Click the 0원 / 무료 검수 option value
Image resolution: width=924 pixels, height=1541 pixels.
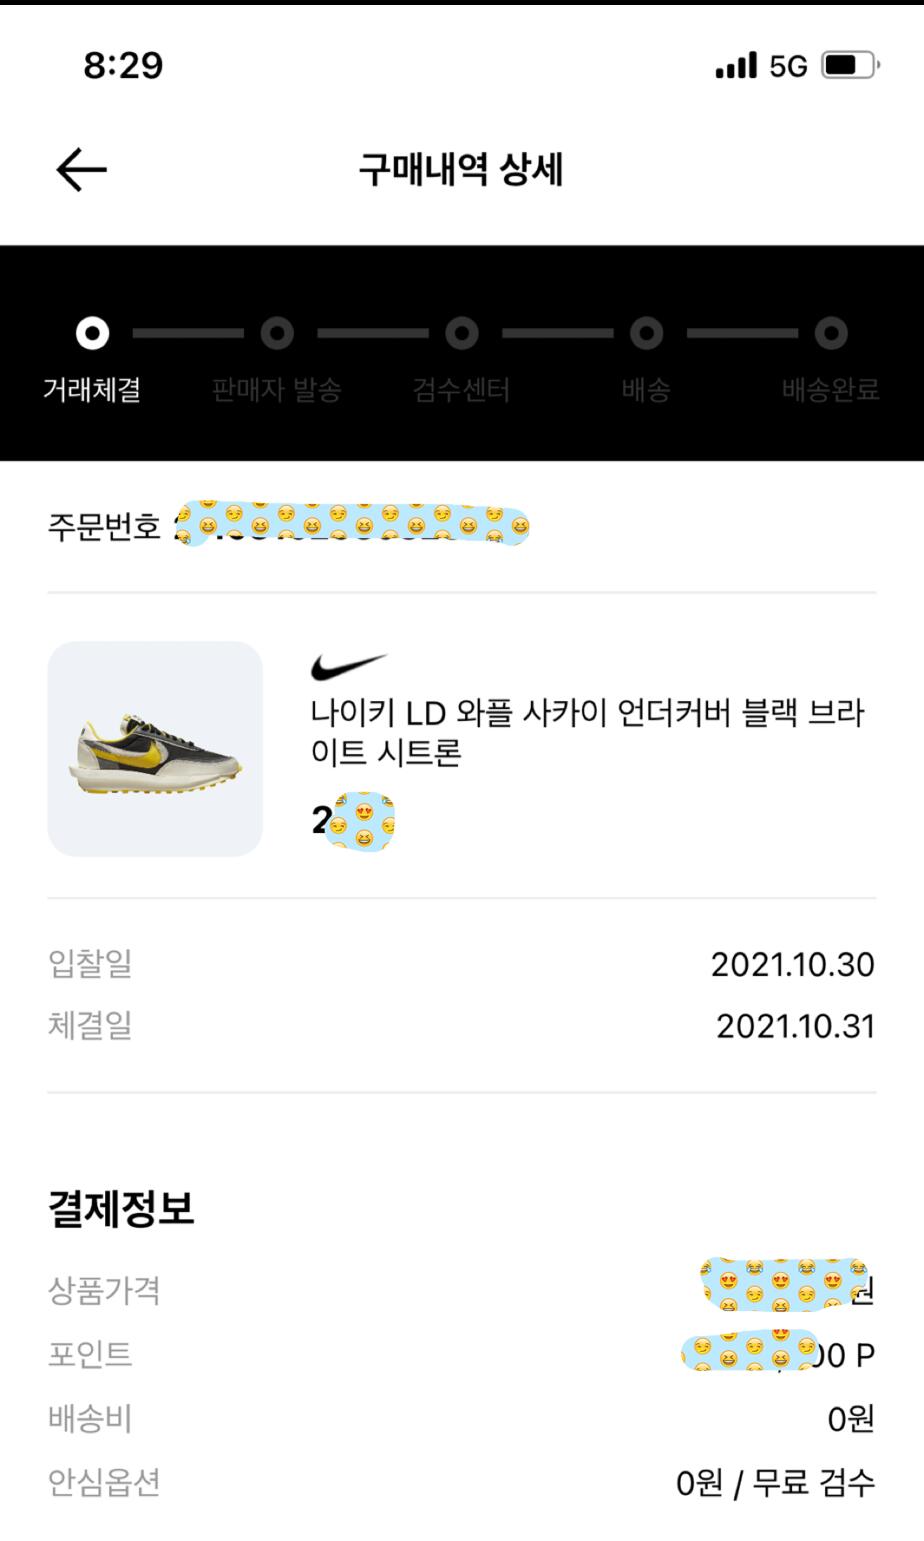coord(775,1482)
